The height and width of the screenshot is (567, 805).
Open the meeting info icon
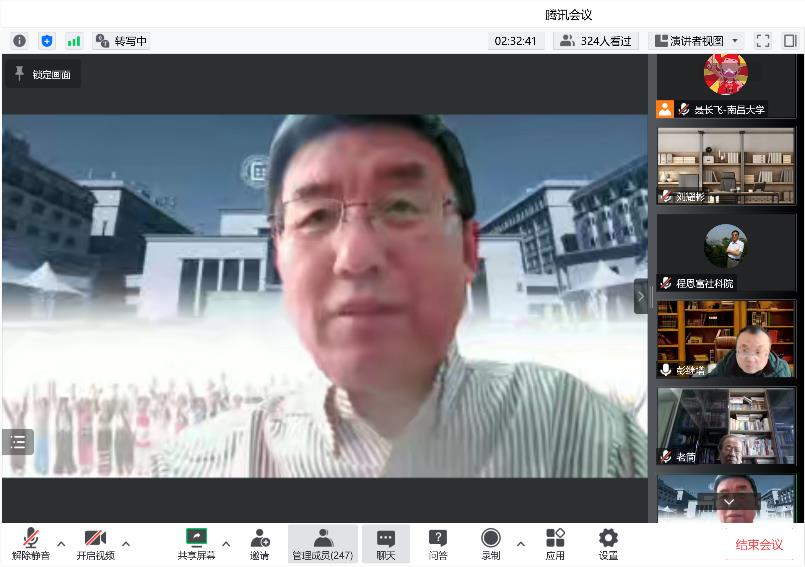pos(20,41)
